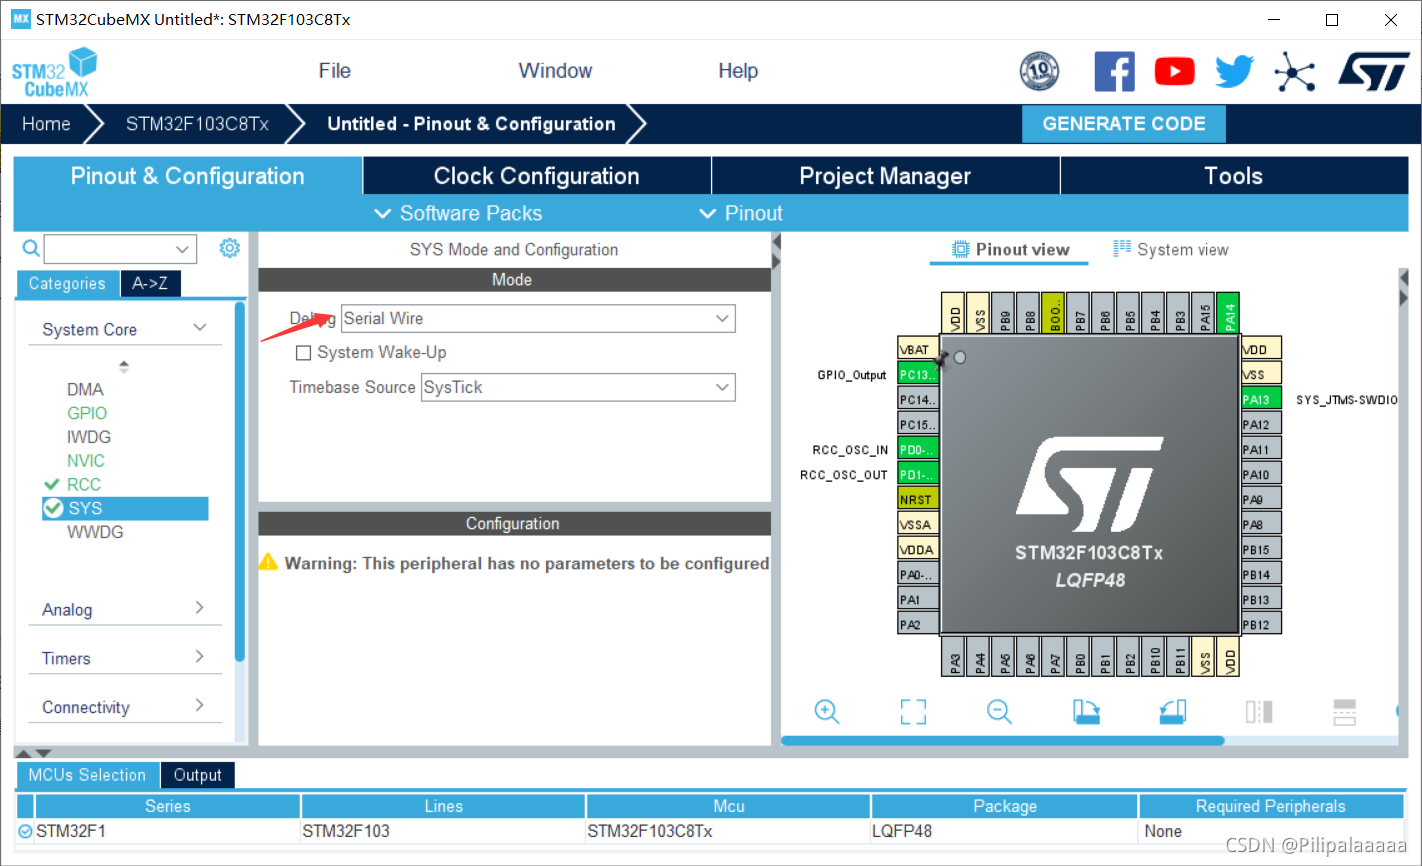Select DMA in System Core
Viewport: 1422px width, 866px height.
[x=85, y=389]
